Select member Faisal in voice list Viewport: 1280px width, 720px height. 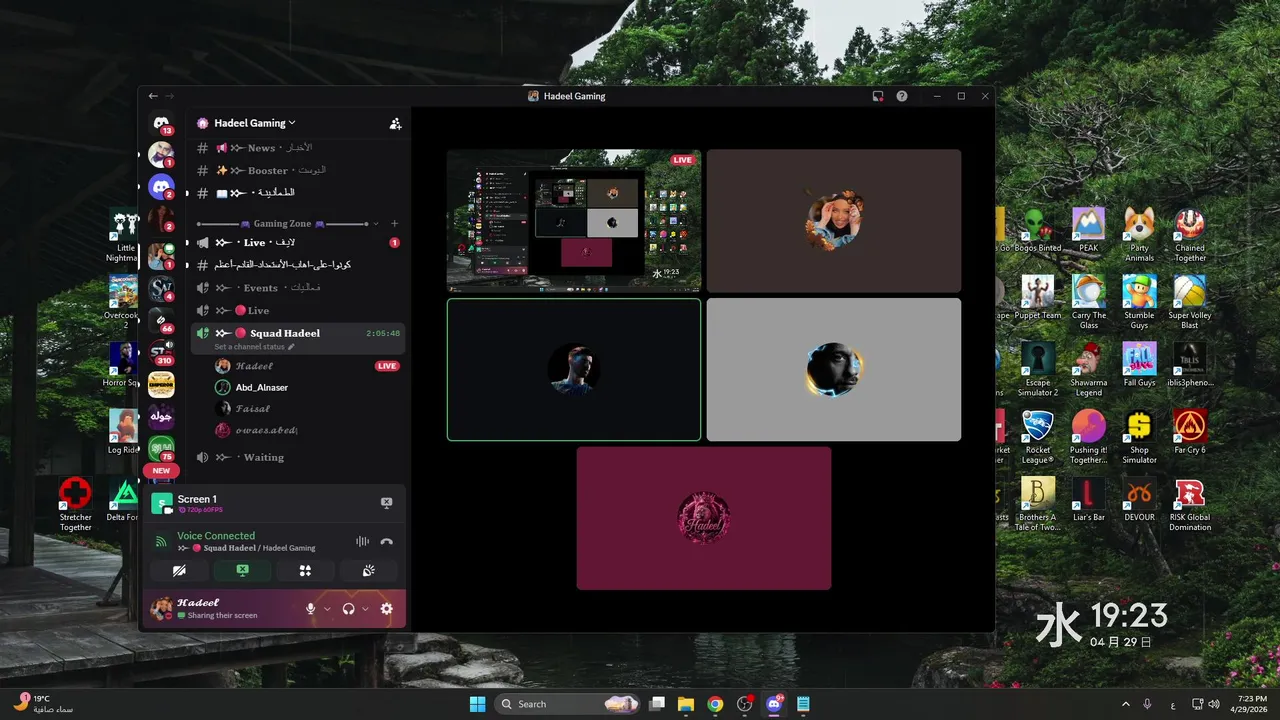252,409
